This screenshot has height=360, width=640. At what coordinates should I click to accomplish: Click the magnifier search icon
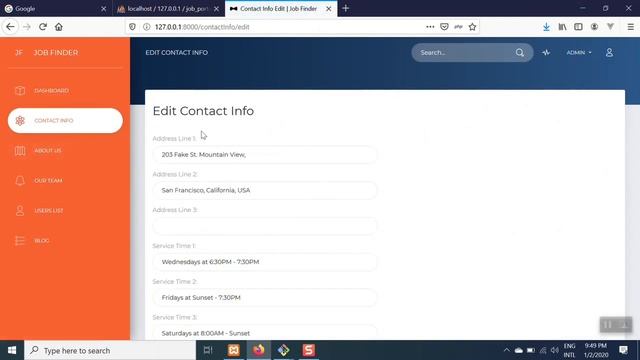[x=520, y=53]
